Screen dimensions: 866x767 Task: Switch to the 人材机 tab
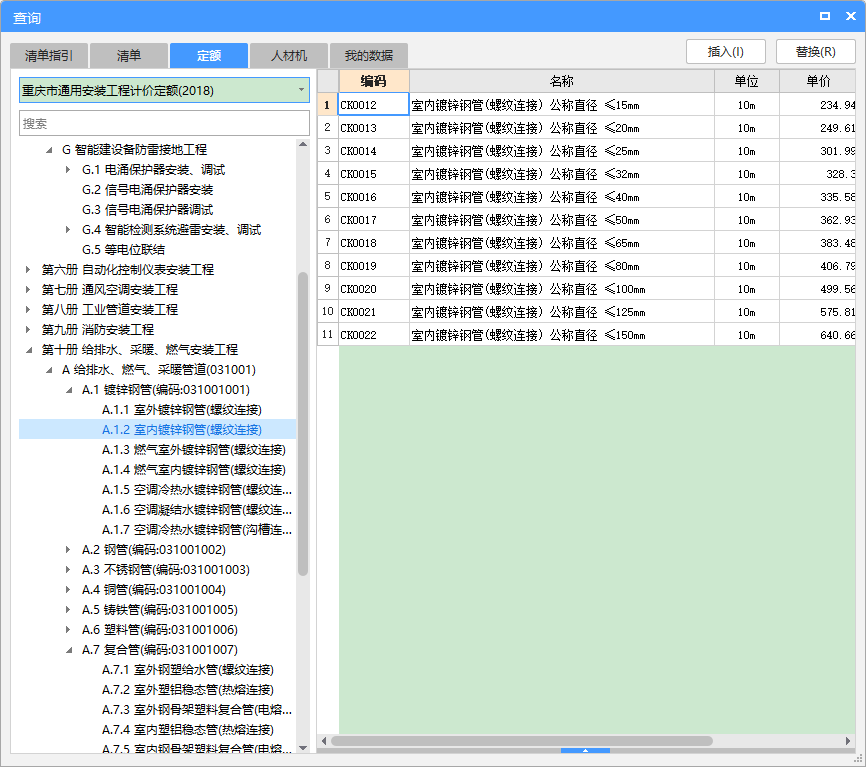coord(289,56)
